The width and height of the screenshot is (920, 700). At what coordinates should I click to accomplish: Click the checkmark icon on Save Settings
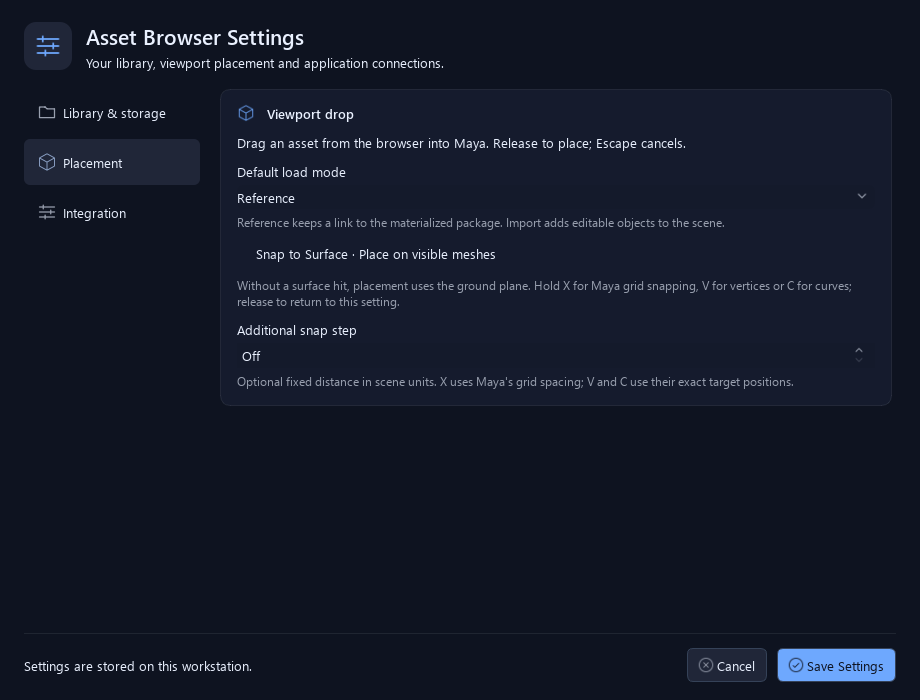tap(796, 665)
